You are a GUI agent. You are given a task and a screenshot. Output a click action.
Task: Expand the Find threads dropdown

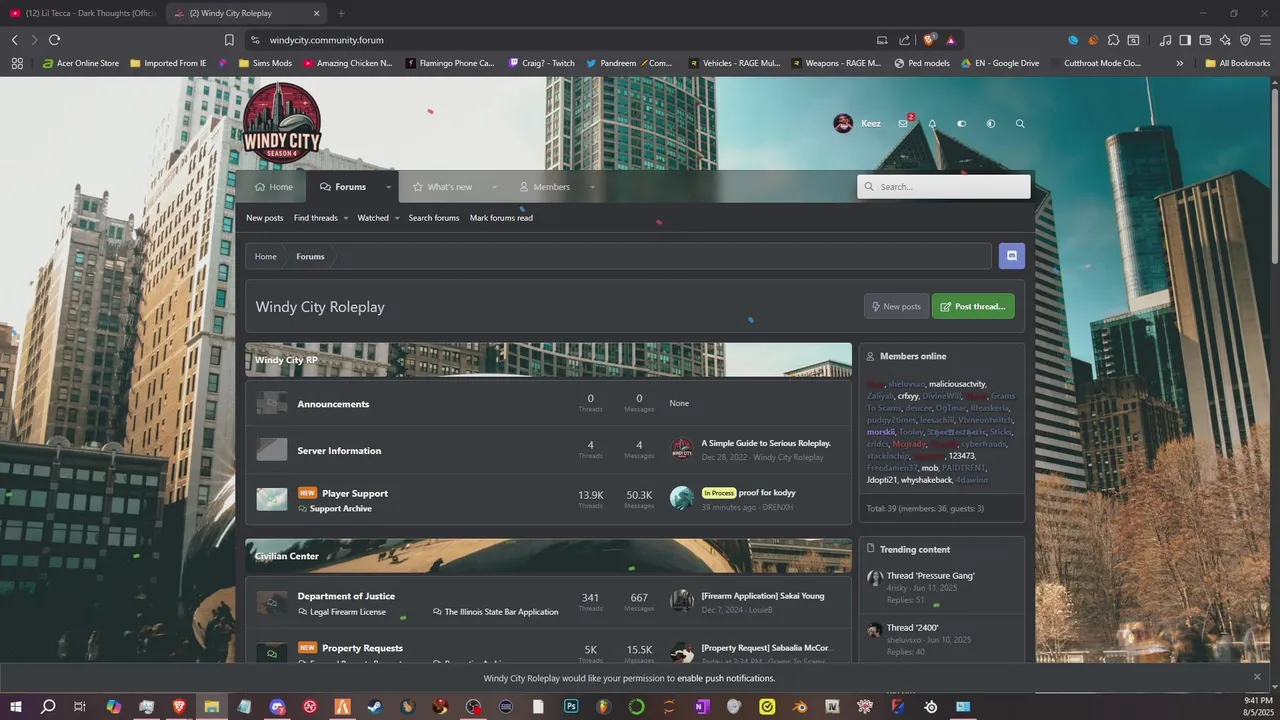346,218
